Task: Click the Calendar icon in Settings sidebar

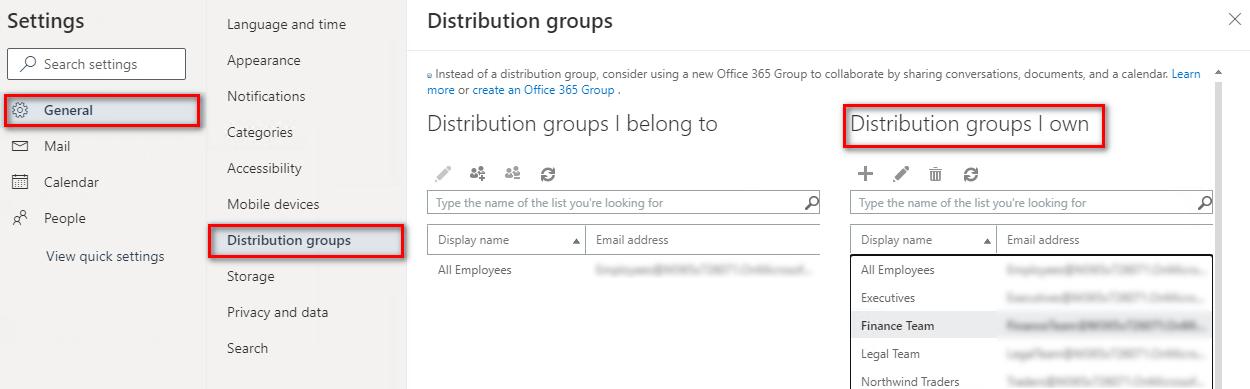Action: tap(20, 182)
